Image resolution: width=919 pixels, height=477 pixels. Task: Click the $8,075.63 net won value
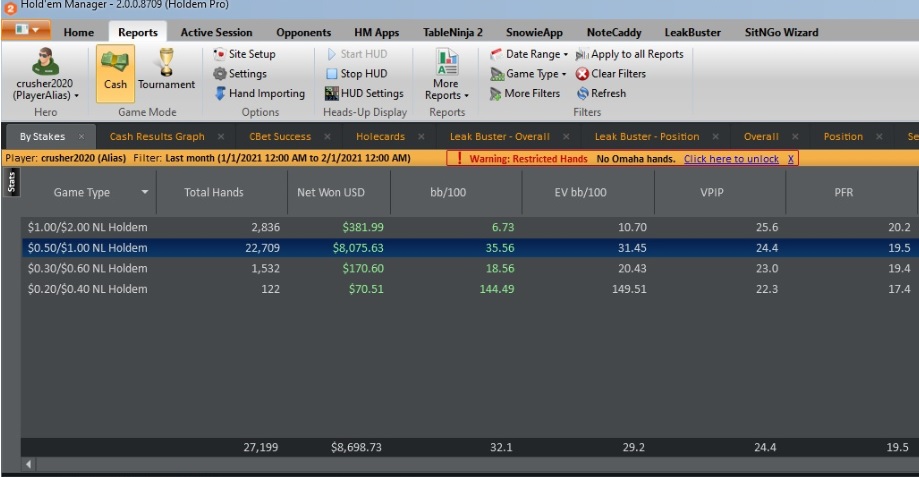358,248
